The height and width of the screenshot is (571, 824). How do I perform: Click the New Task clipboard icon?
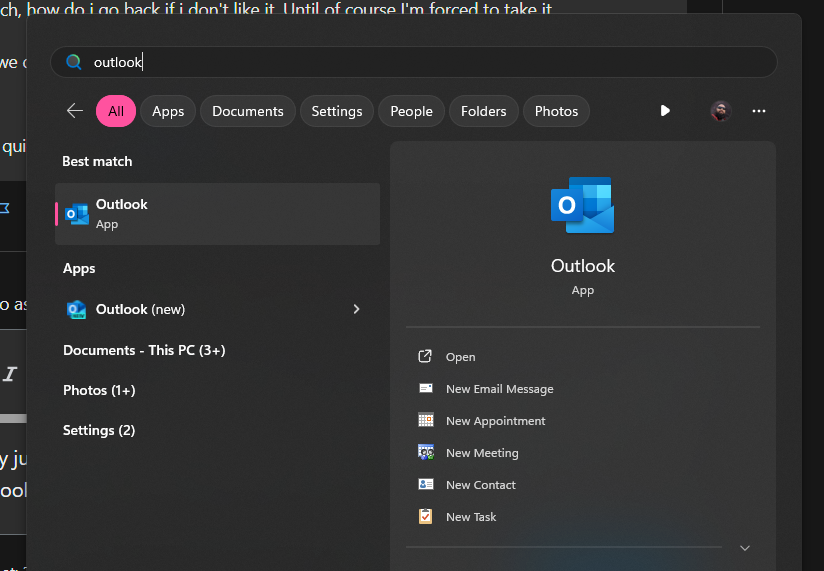426,516
